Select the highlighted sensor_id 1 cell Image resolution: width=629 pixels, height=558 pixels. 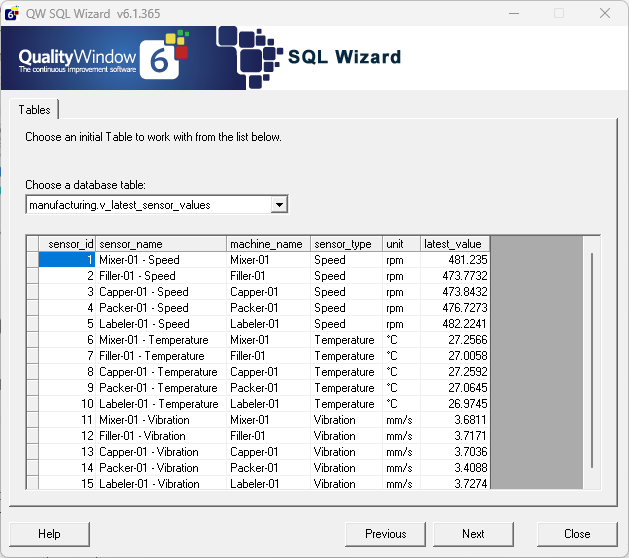pyautogui.click(x=67, y=260)
